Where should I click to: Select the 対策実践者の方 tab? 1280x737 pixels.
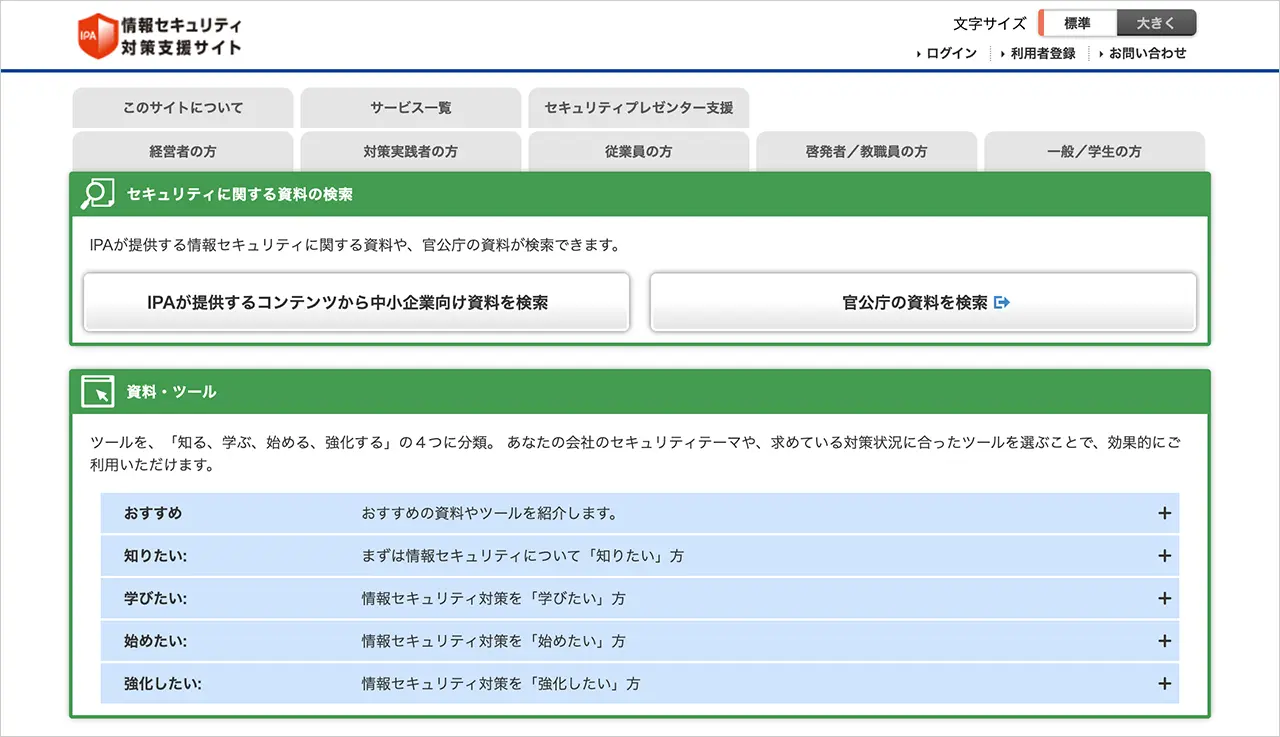tap(411, 152)
